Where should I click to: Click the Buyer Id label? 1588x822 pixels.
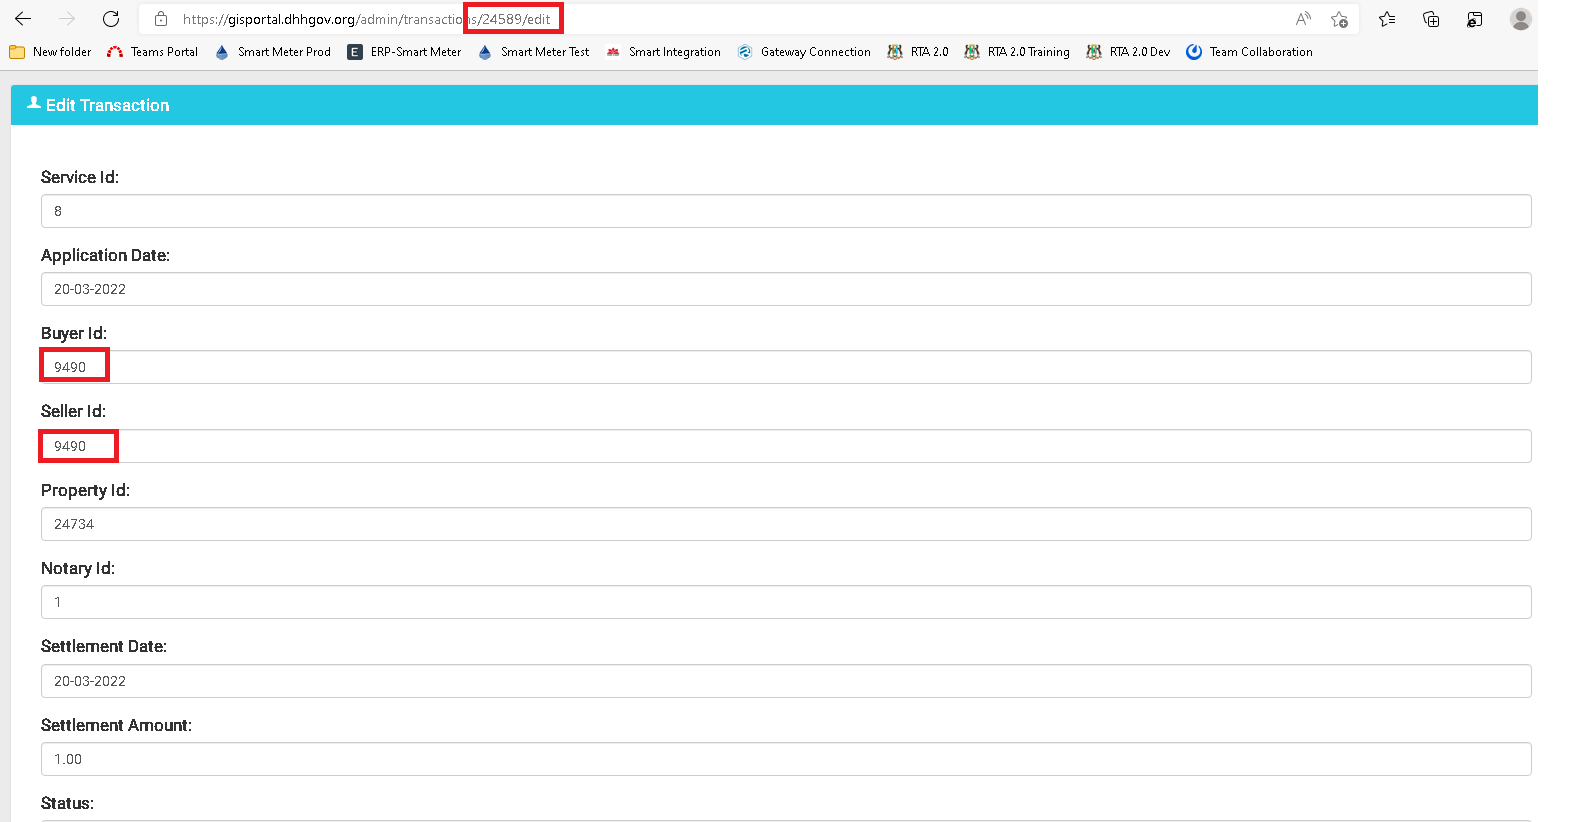tap(74, 333)
